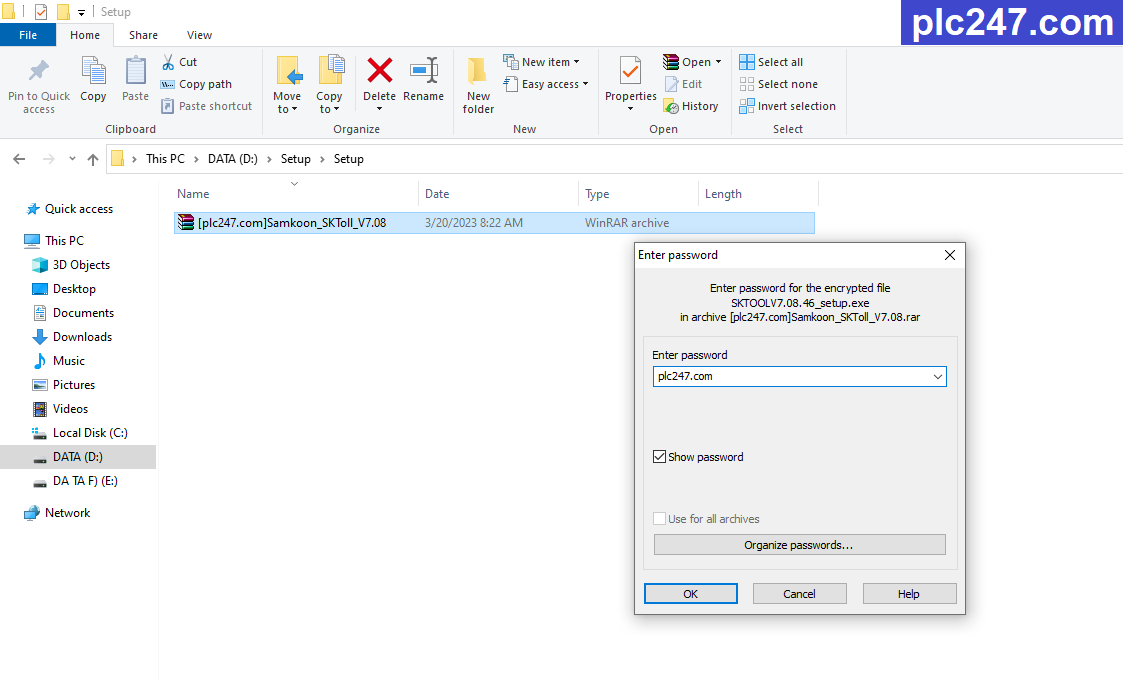Confirm the password with OK
The width and height of the screenshot is (1123, 680).
click(x=691, y=593)
